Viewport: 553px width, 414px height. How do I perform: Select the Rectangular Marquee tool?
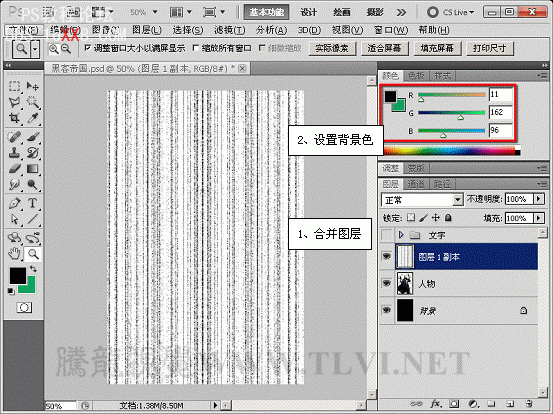14,86
